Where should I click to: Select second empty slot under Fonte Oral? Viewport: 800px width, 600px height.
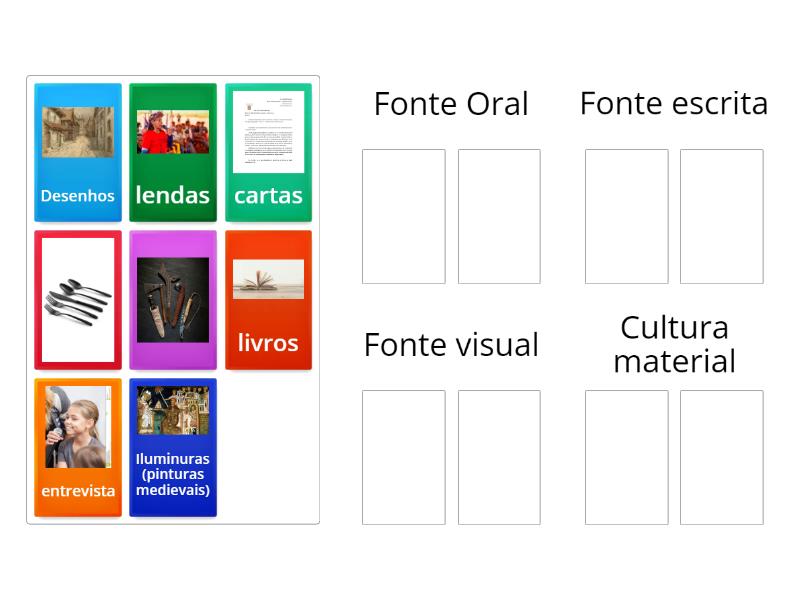pos(499,216)
